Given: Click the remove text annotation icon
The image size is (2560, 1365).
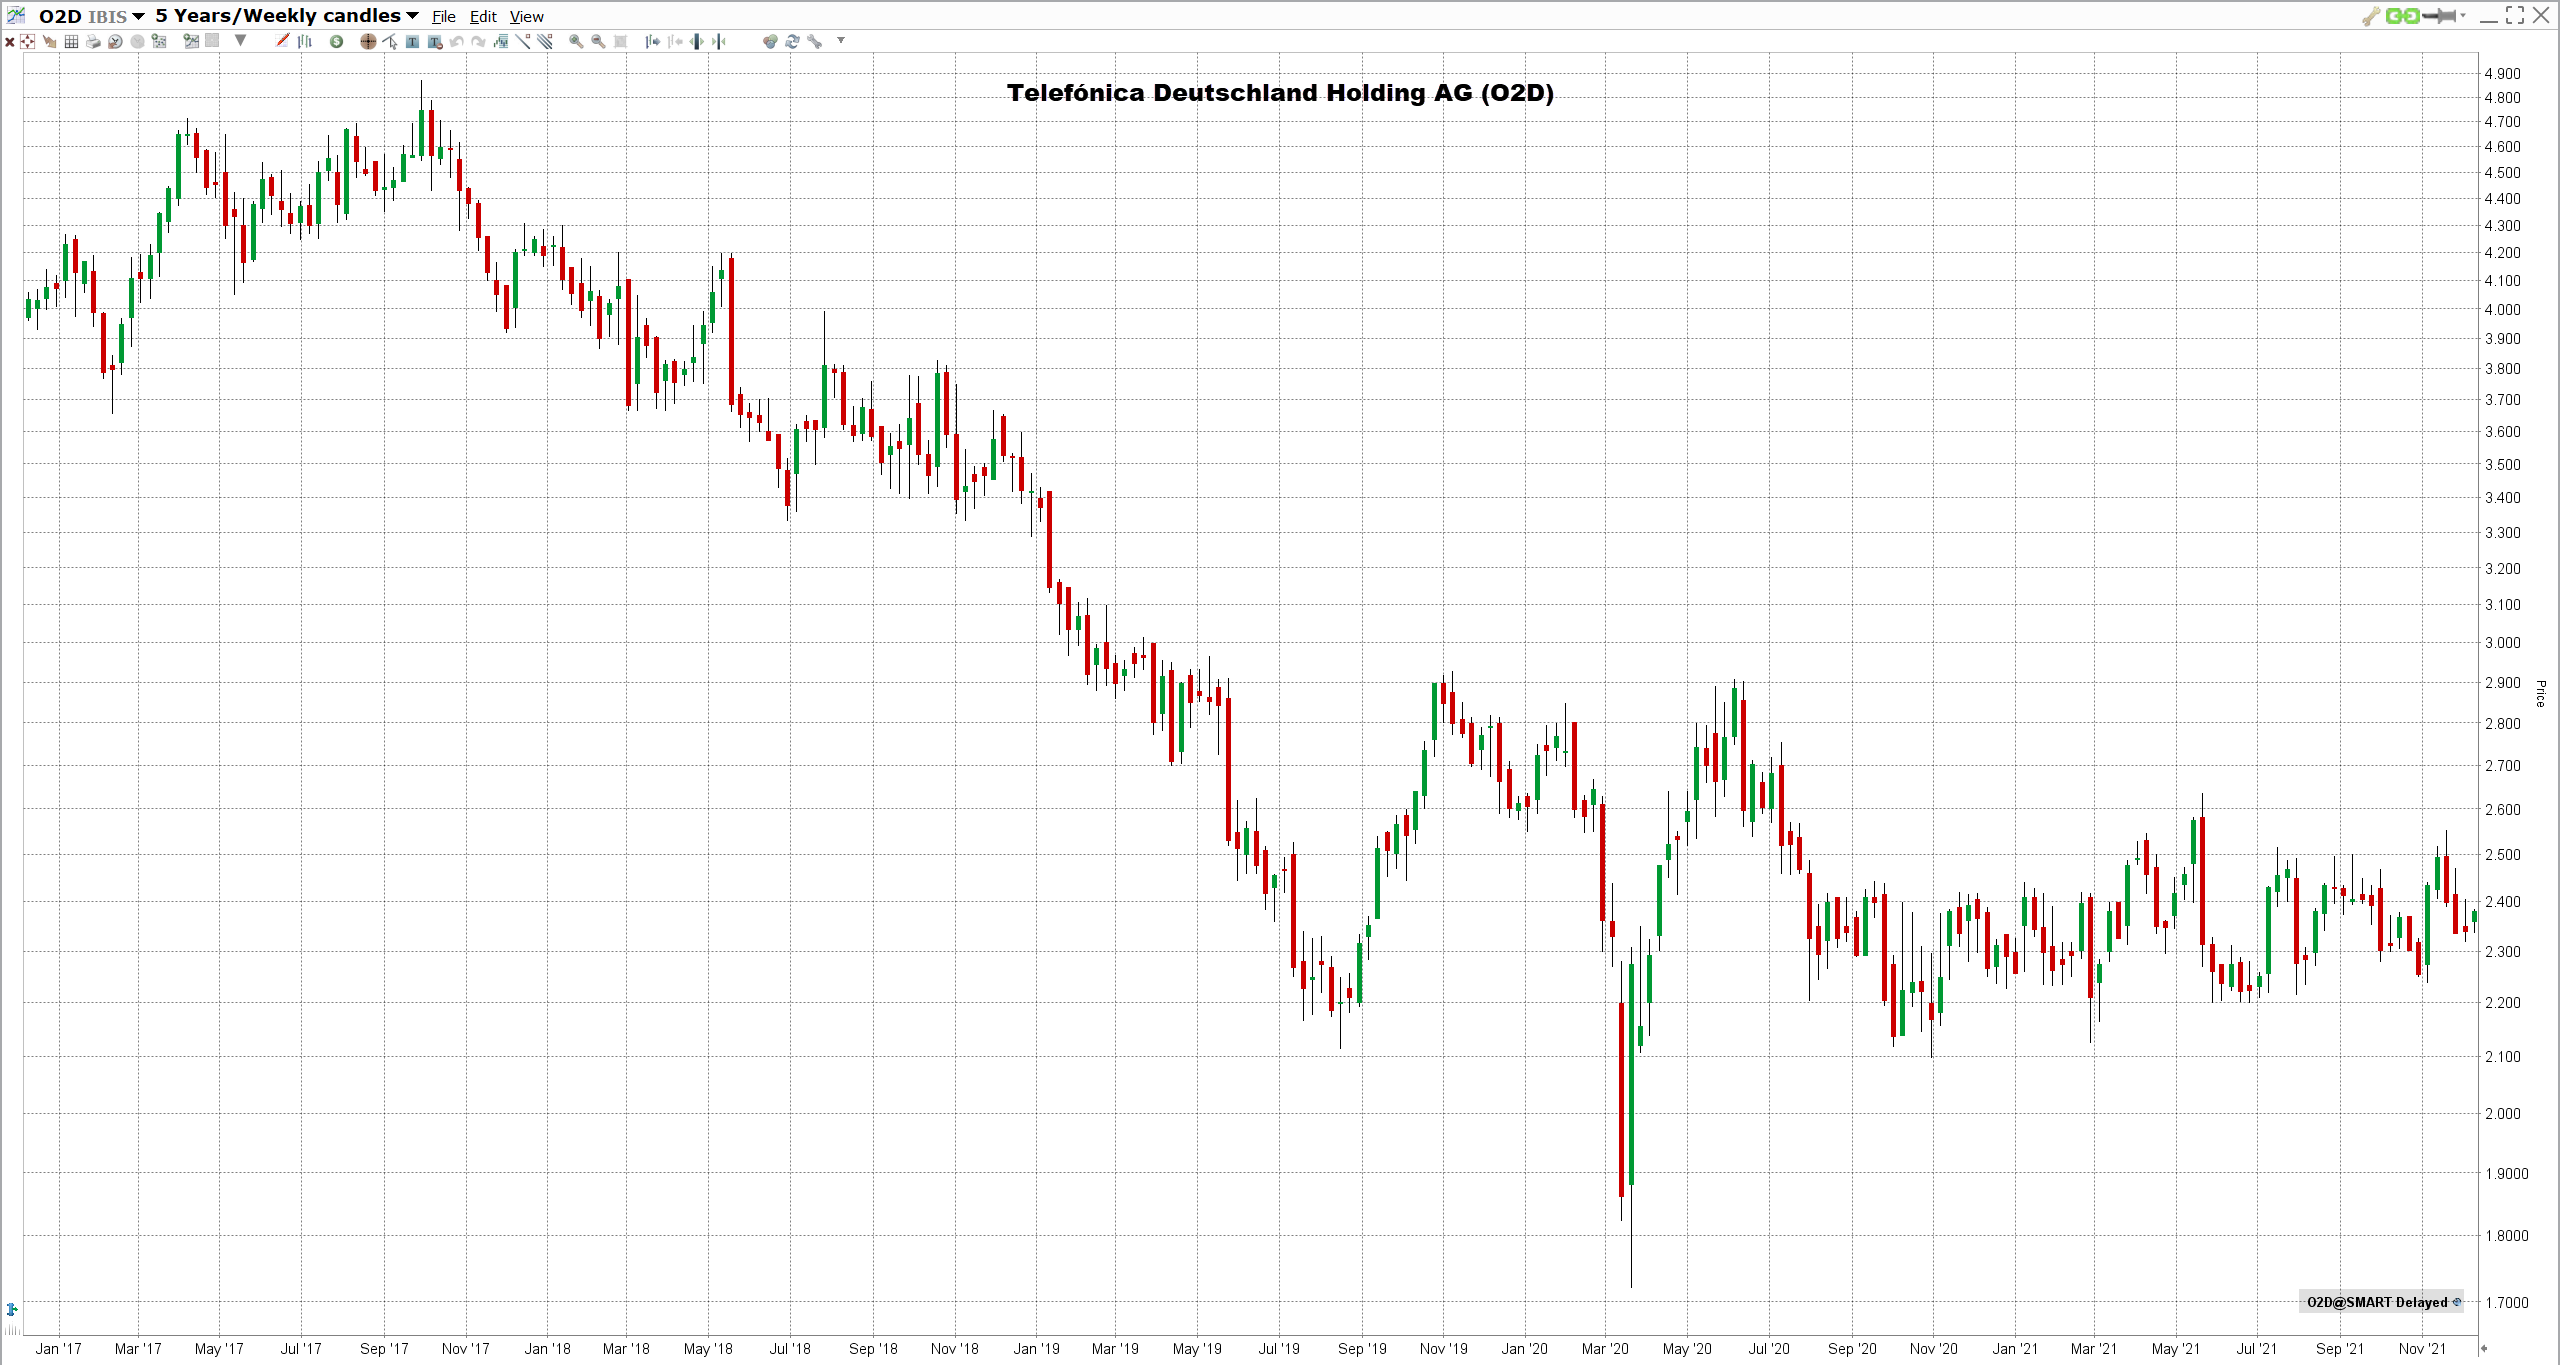Looking at the screenshot, I should pos(435,41).
